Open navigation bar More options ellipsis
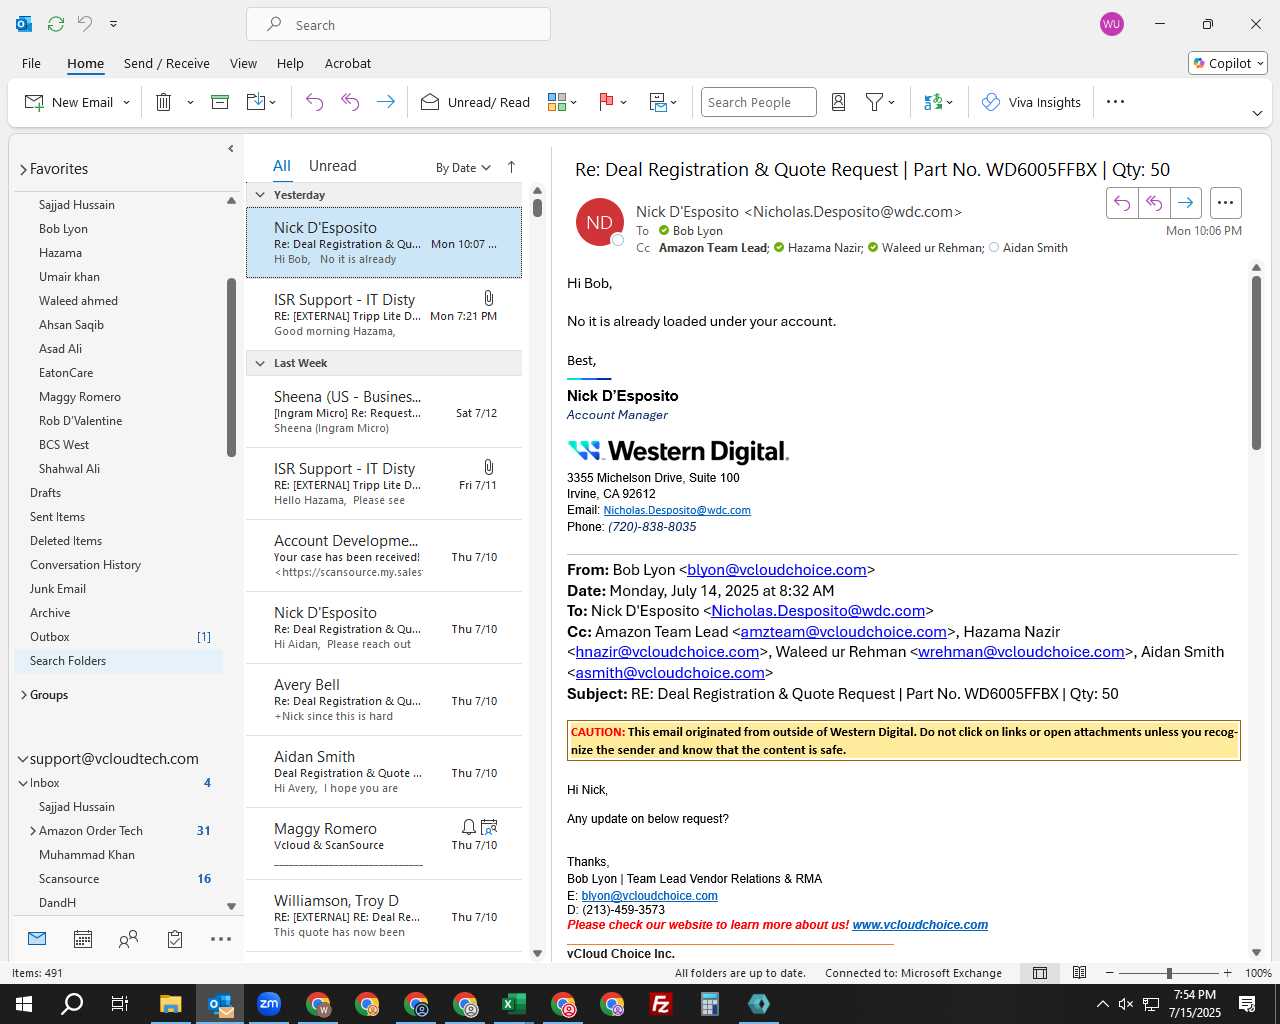Viewport: 1280px width, 1024px height. click(221, 939)
